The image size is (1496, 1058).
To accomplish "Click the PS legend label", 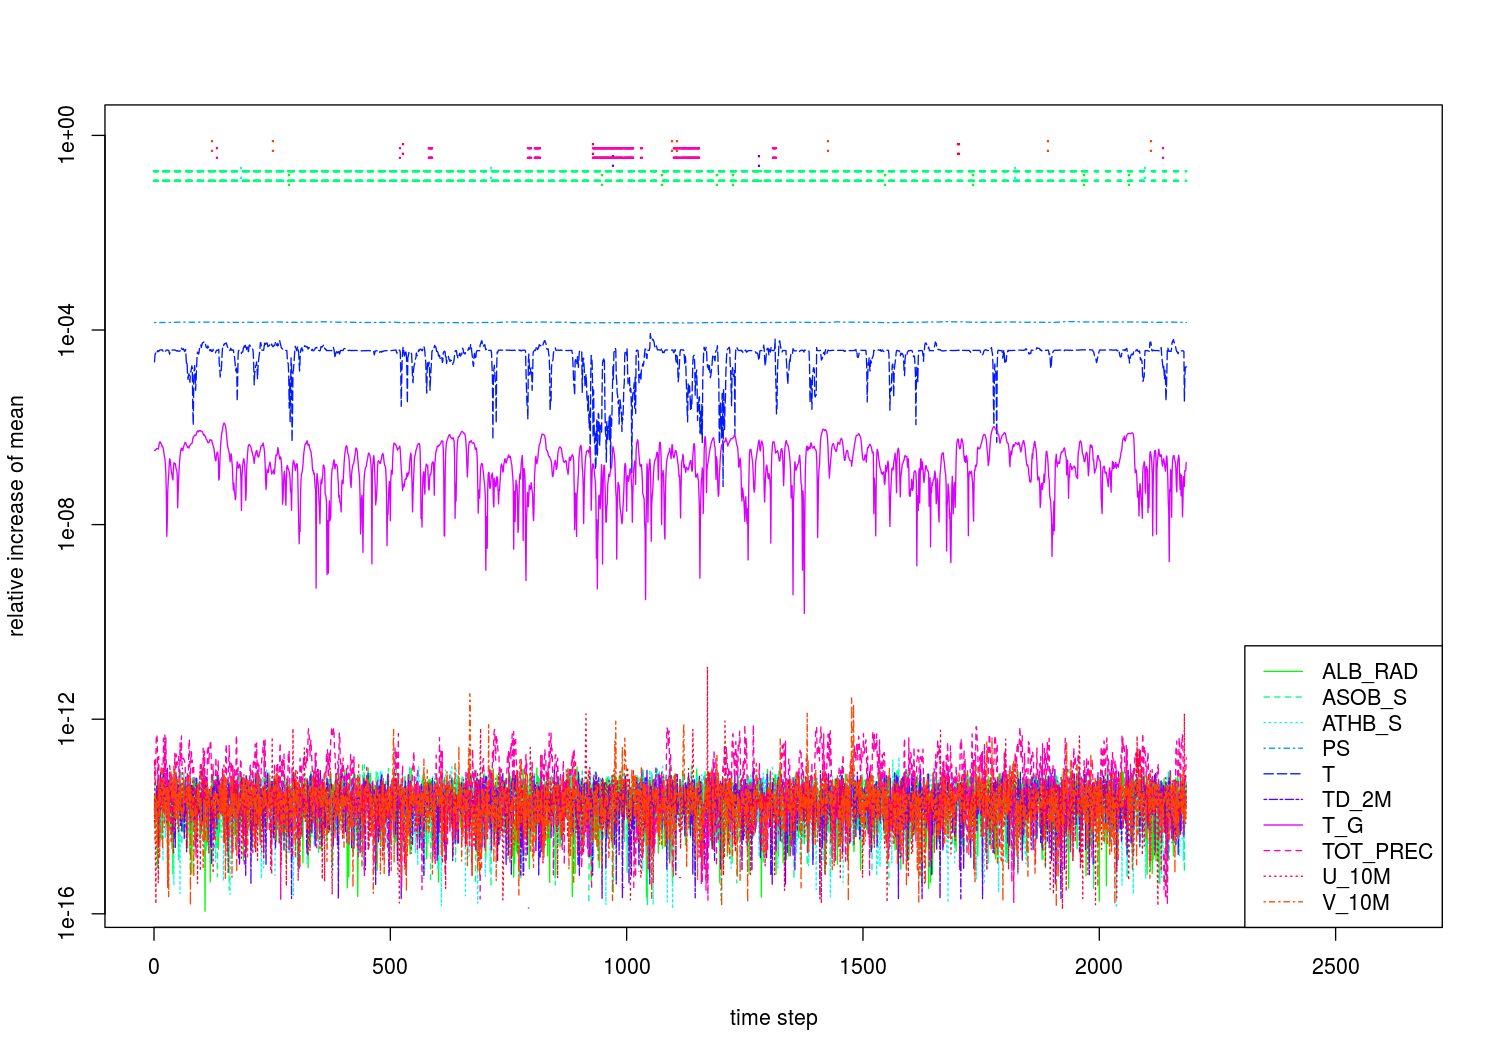I will pyautogui.click(x=1336, y=749).
